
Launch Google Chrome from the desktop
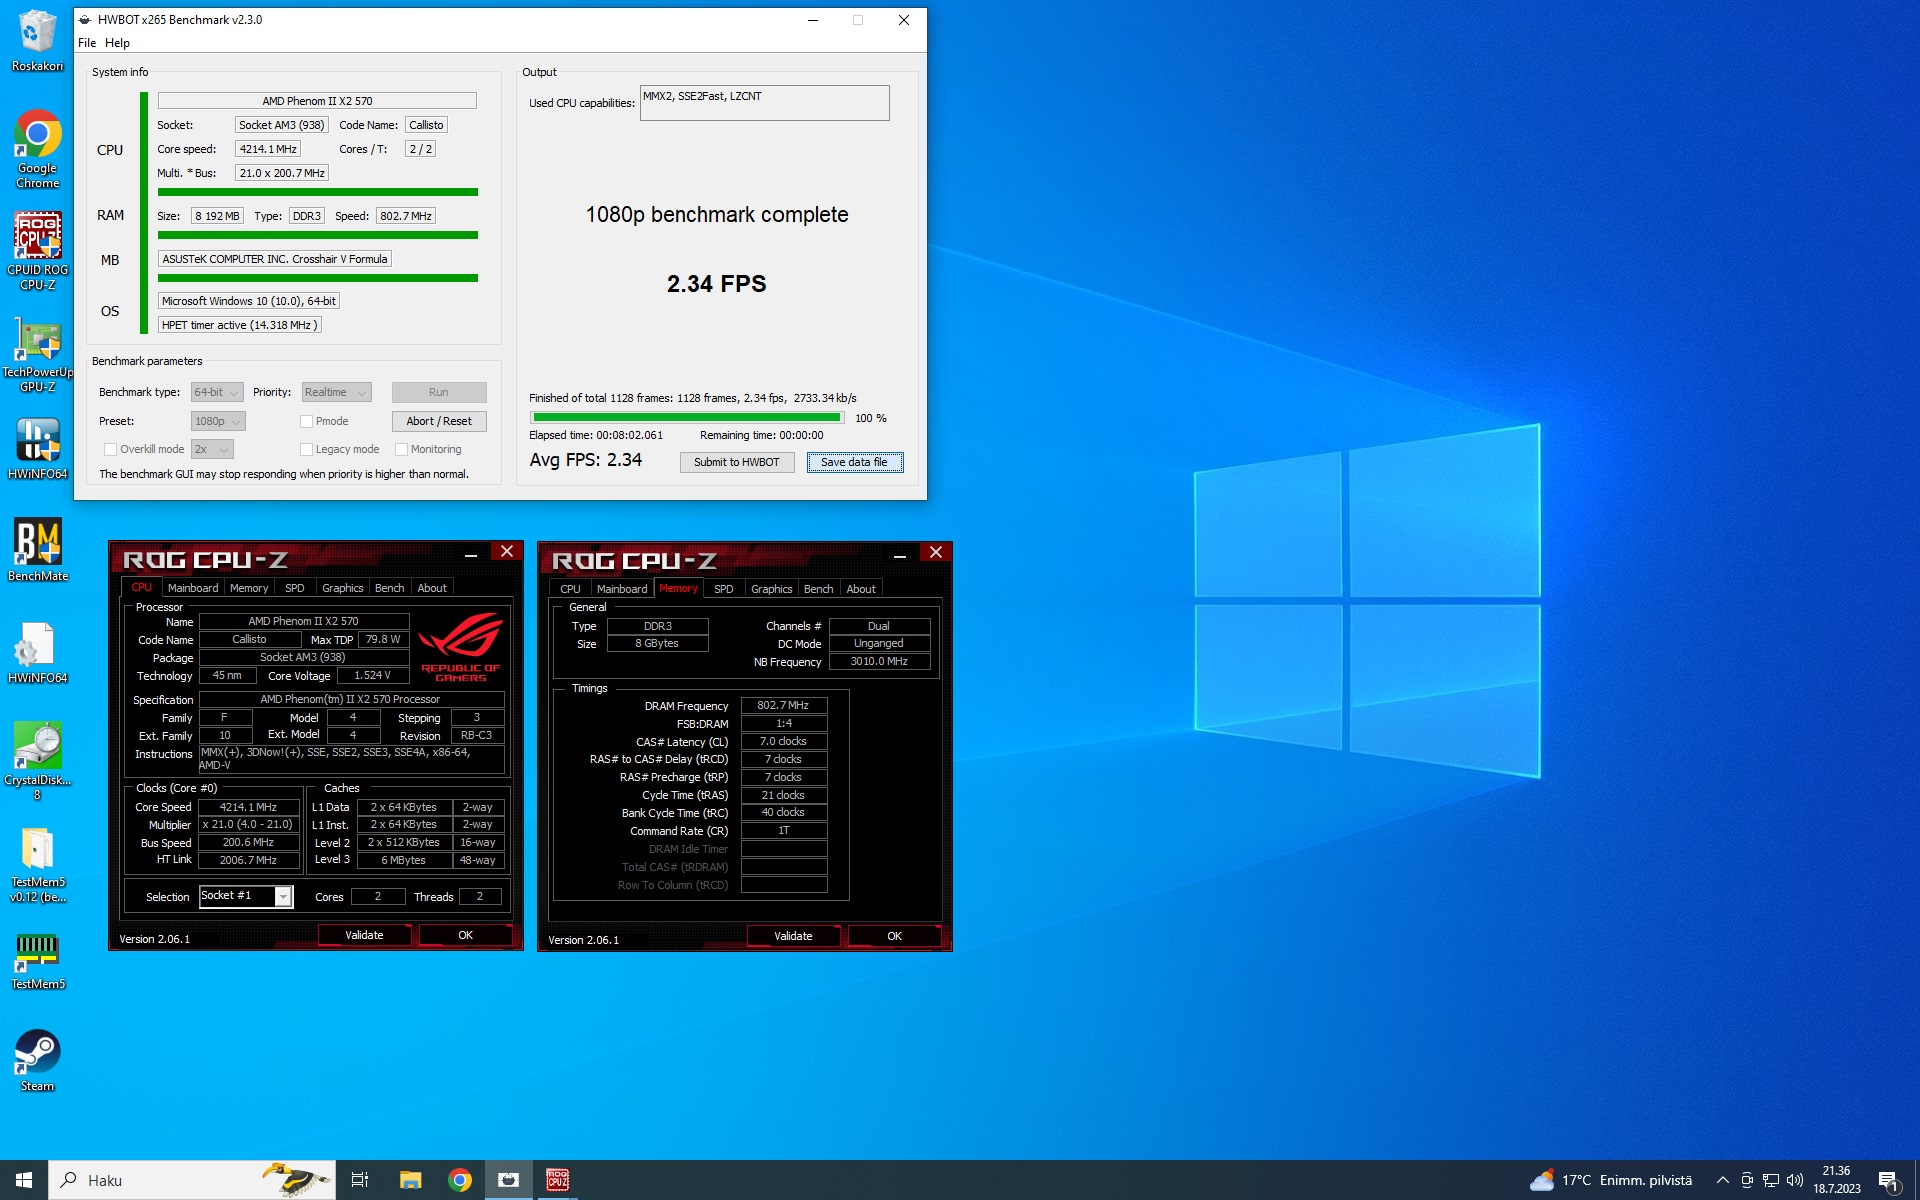pyautogui.click(x=37, y=148)
